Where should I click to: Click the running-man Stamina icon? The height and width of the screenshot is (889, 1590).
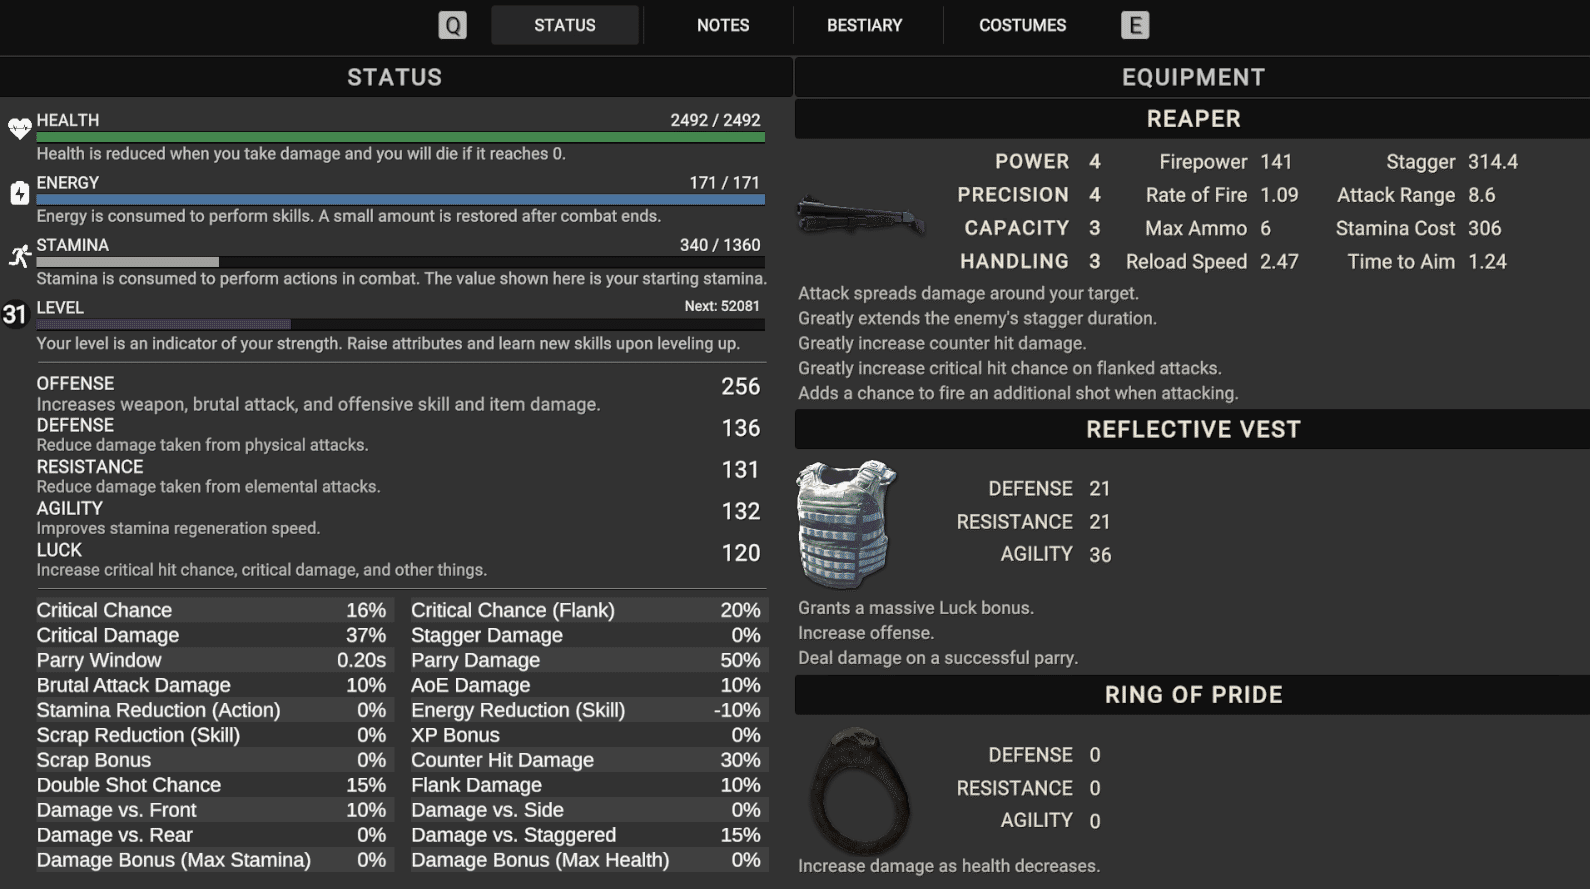(19, 256)
